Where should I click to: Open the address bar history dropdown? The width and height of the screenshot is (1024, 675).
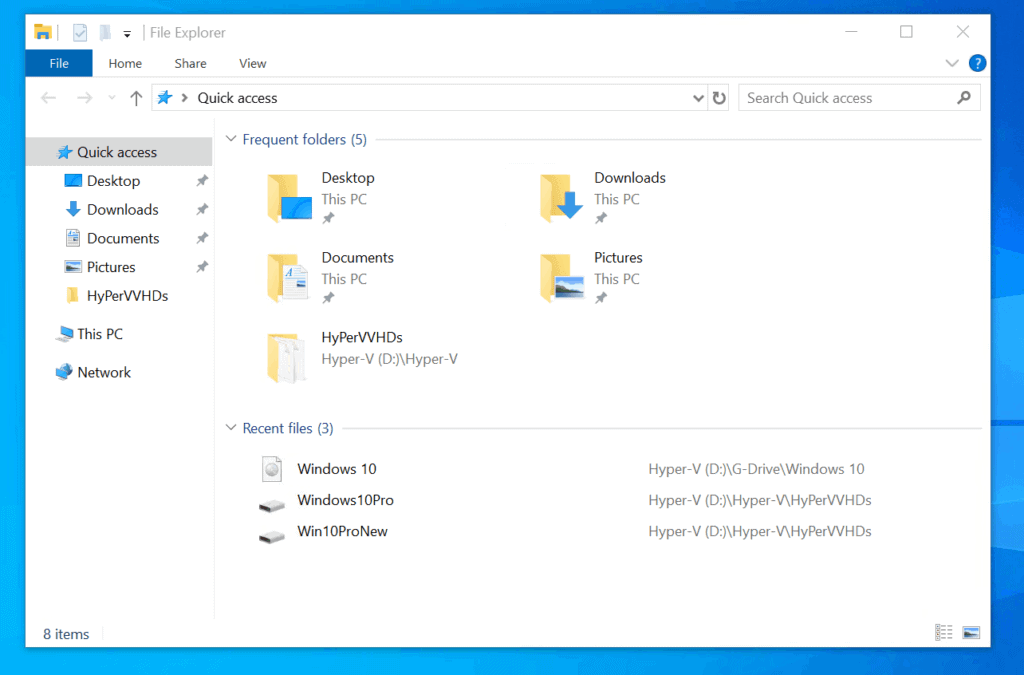698,98
